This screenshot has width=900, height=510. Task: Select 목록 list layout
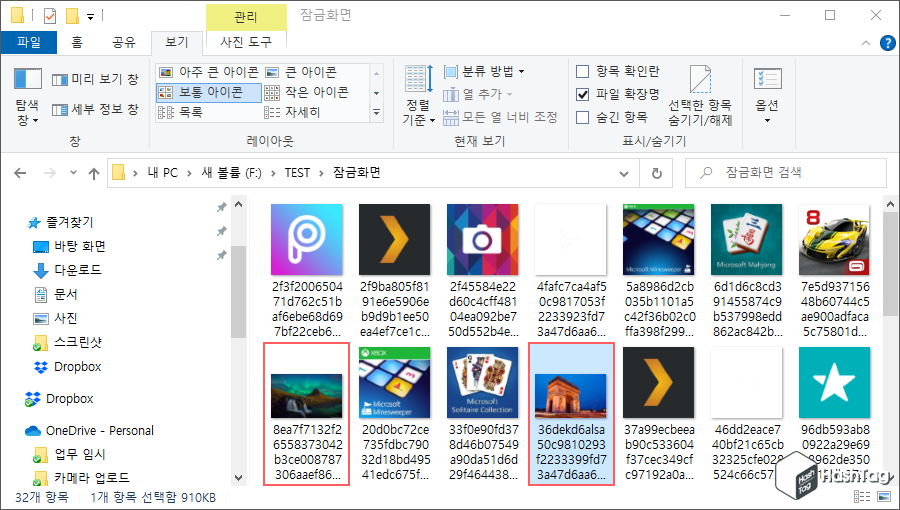coord(181,112)
